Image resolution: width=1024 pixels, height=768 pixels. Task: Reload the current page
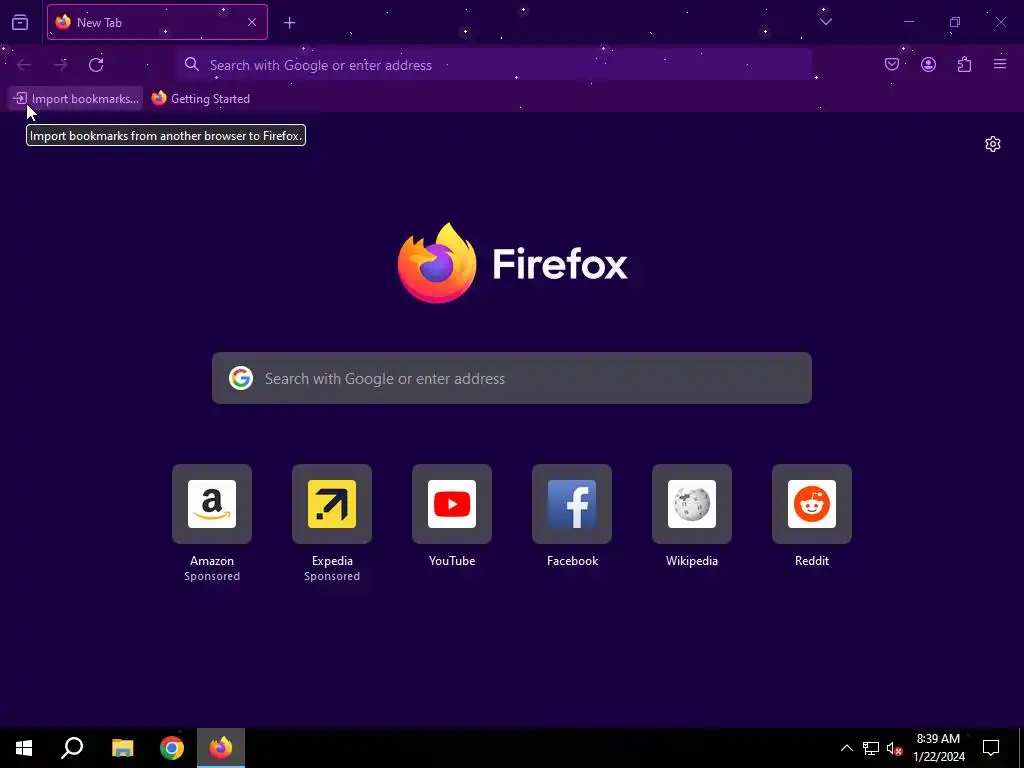point(96,65)
